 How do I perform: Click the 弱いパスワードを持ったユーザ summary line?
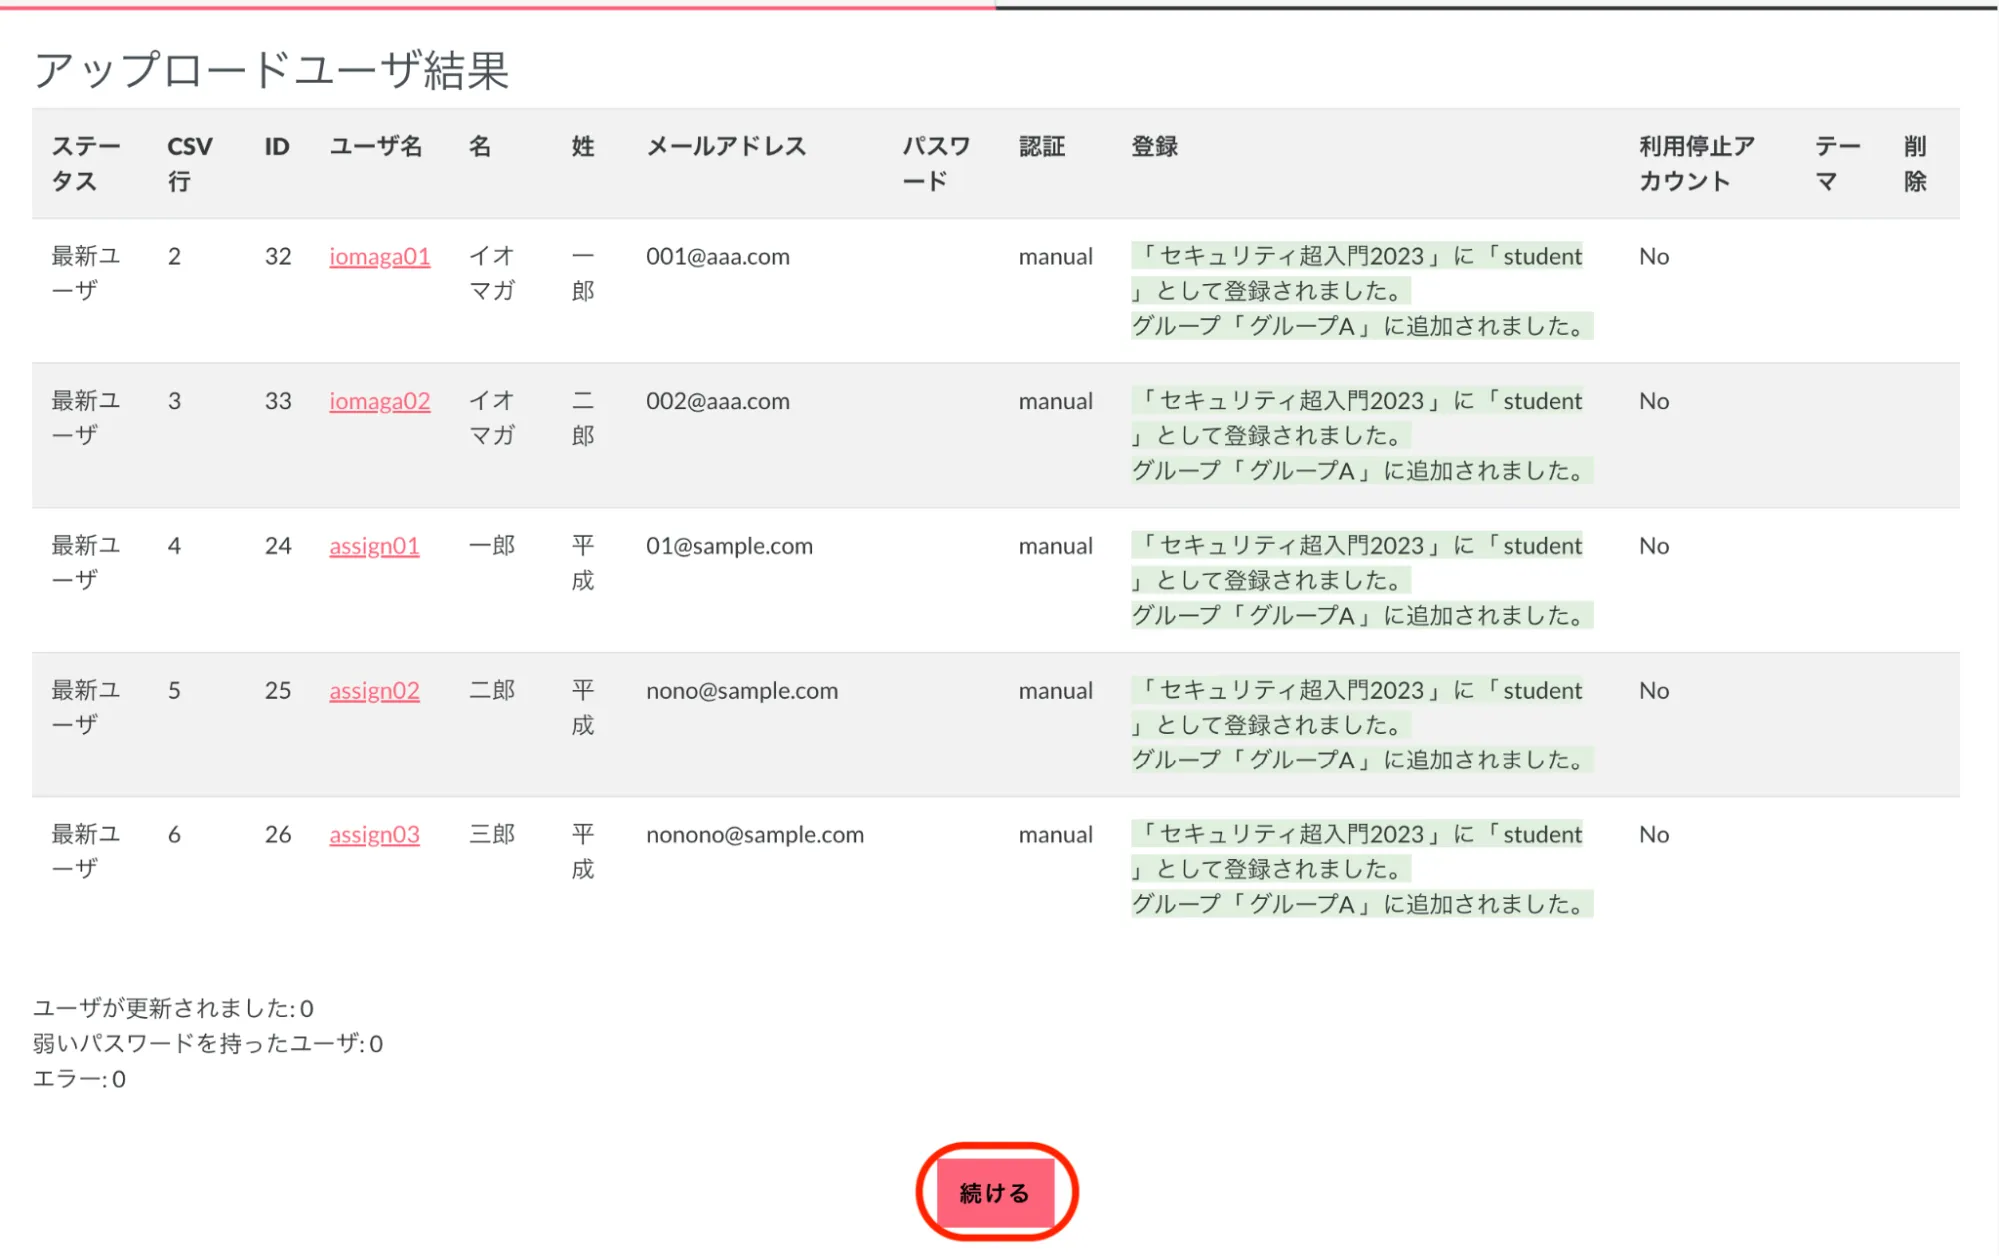[207, 1044]
